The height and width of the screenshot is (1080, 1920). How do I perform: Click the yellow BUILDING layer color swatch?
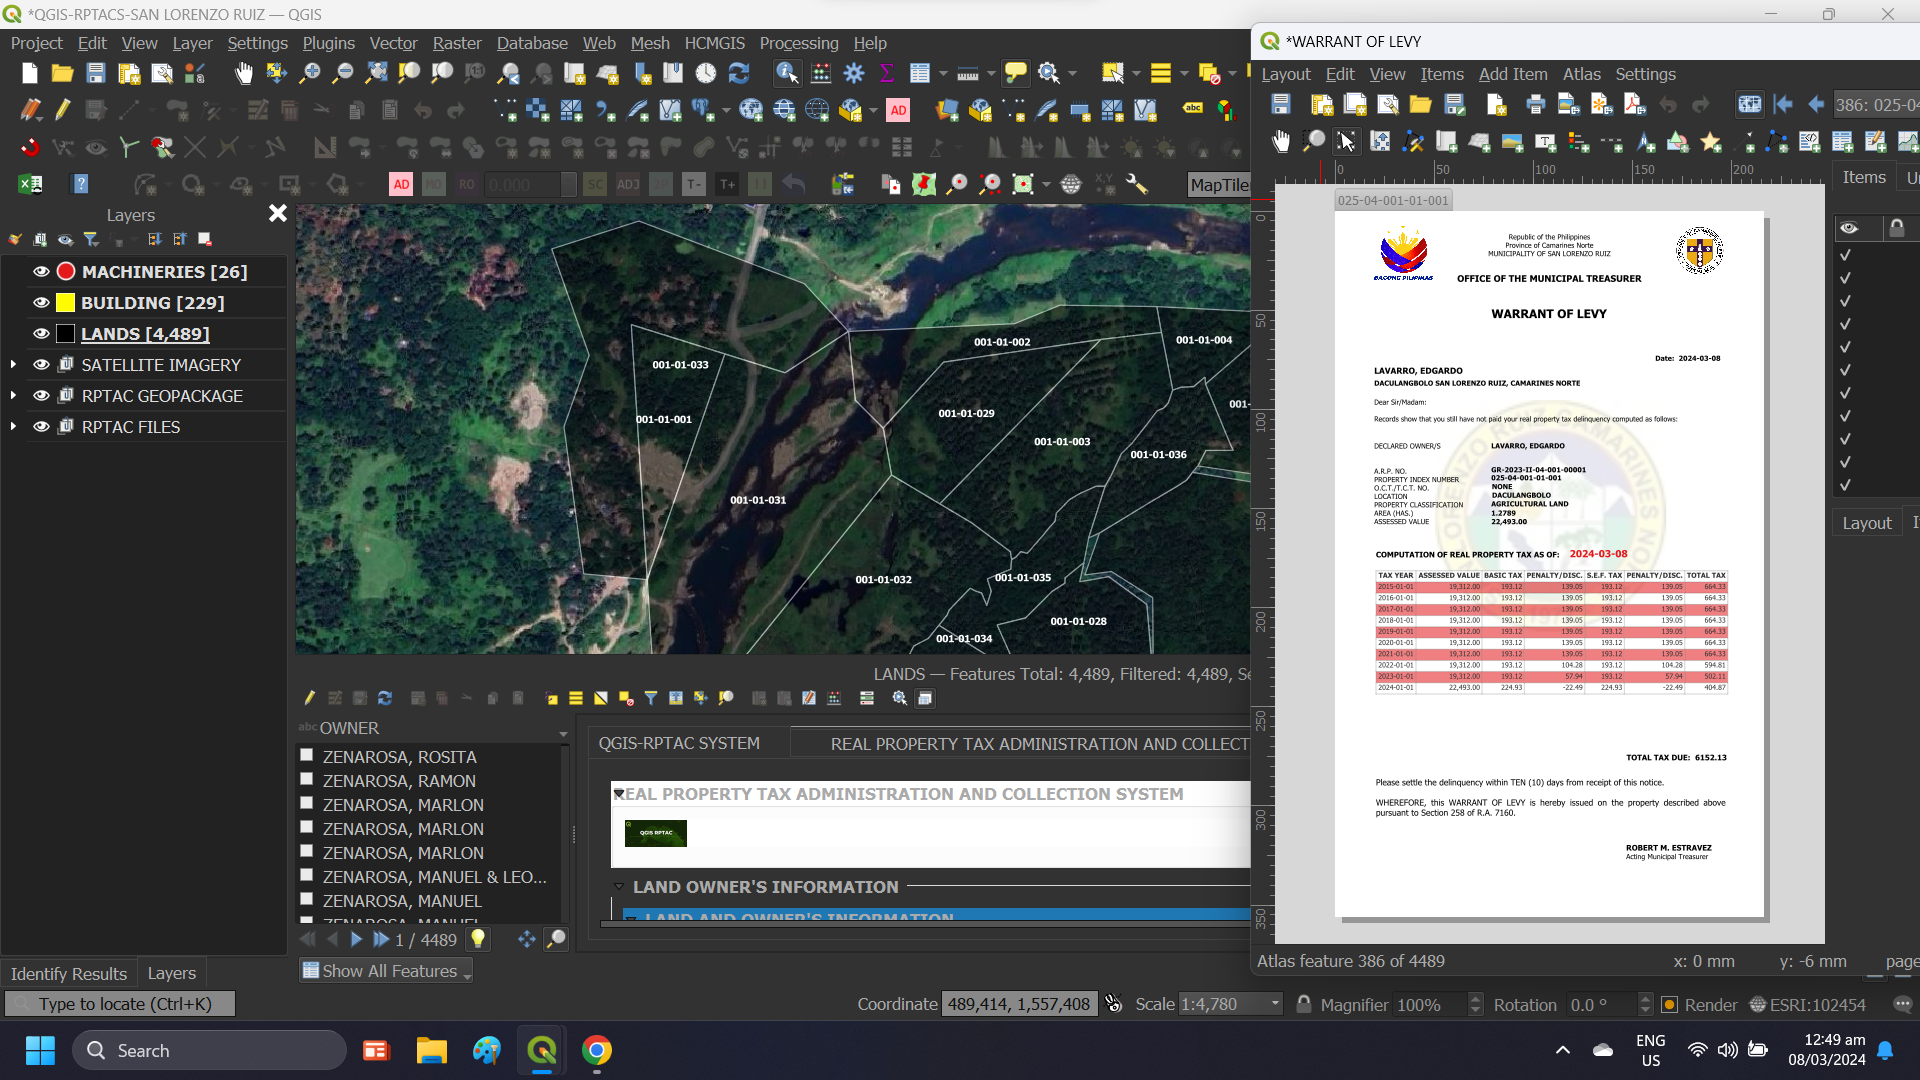[65, 302]
